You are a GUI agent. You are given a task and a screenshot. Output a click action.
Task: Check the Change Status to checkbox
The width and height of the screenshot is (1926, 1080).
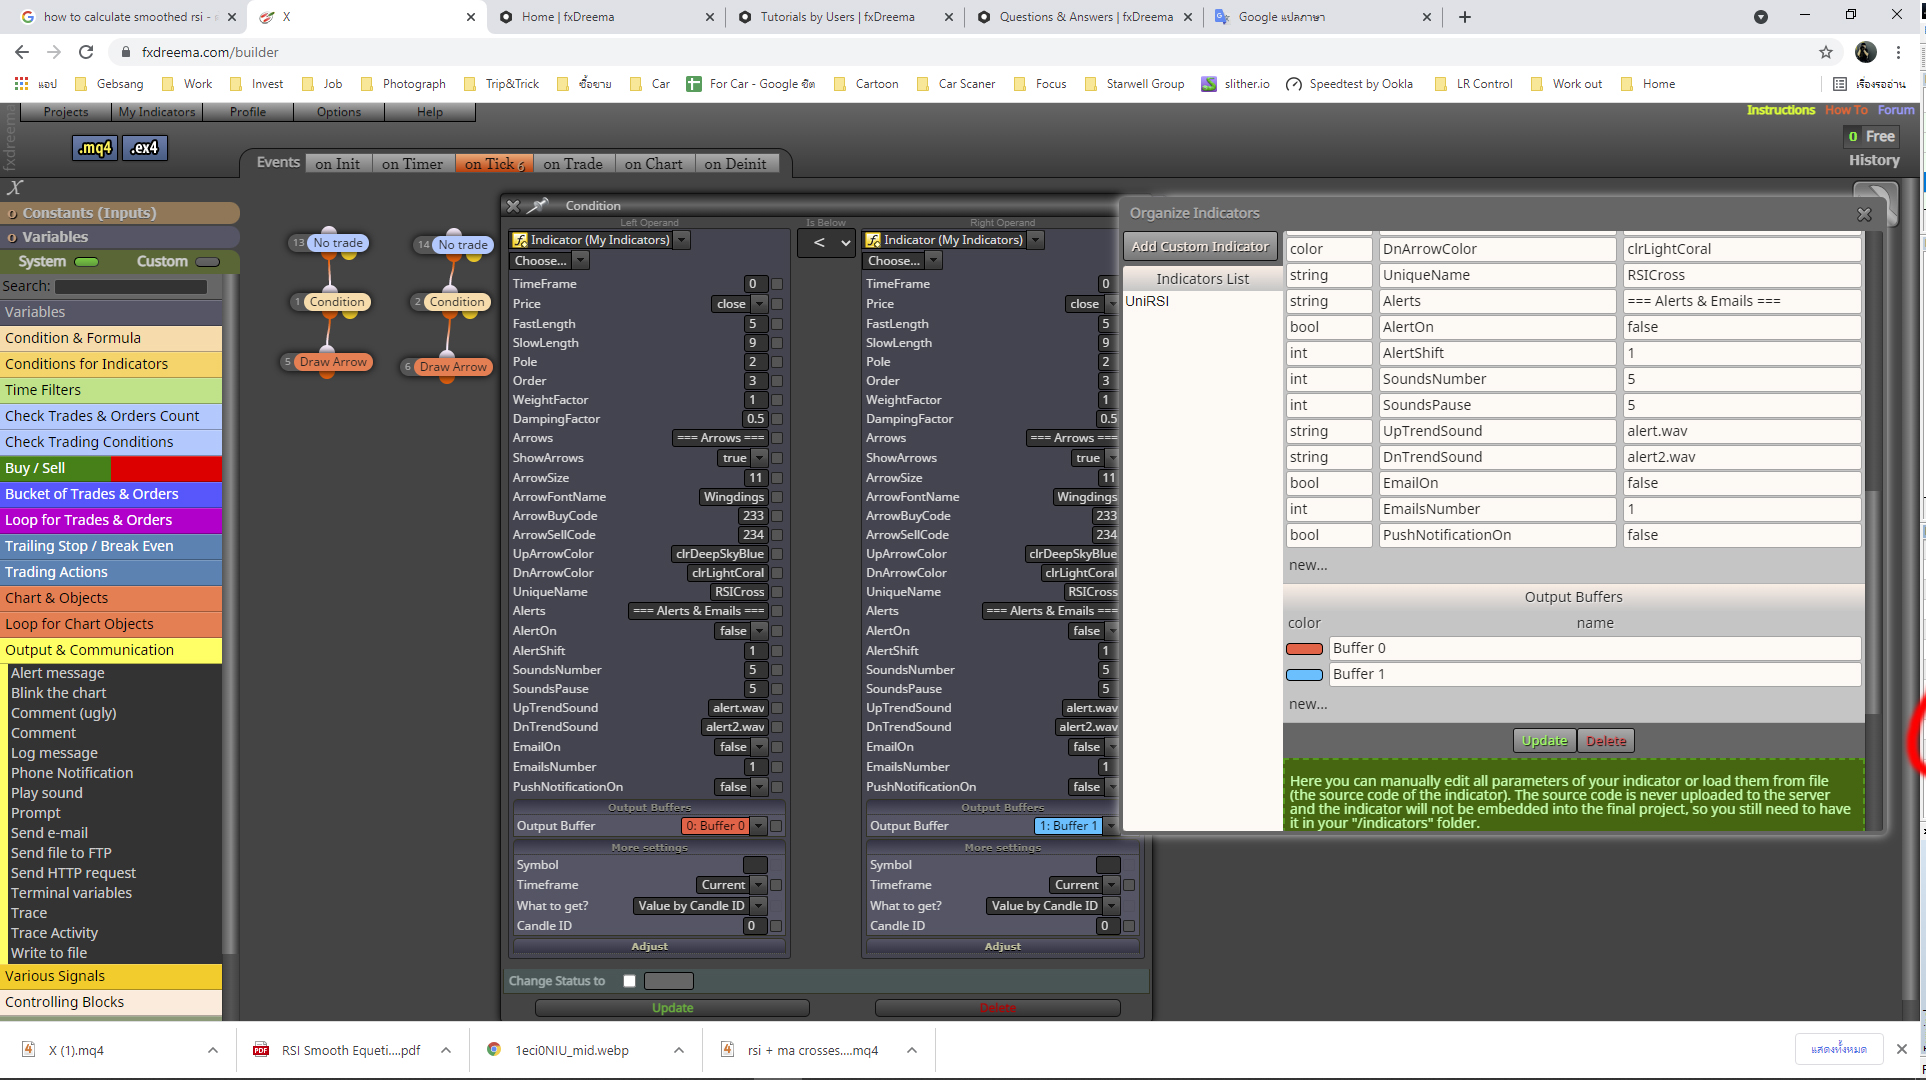(629, 981)
